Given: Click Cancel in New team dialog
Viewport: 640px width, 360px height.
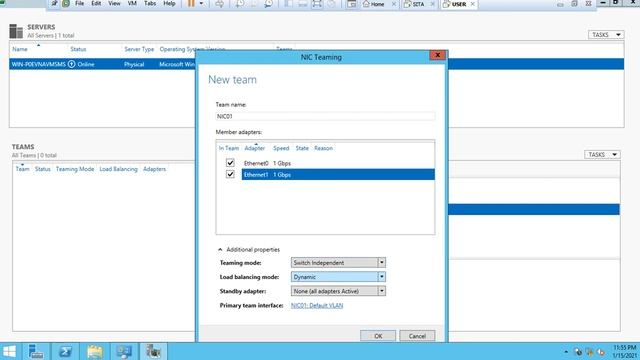Looking at the screenshot, I should point(417,336).
